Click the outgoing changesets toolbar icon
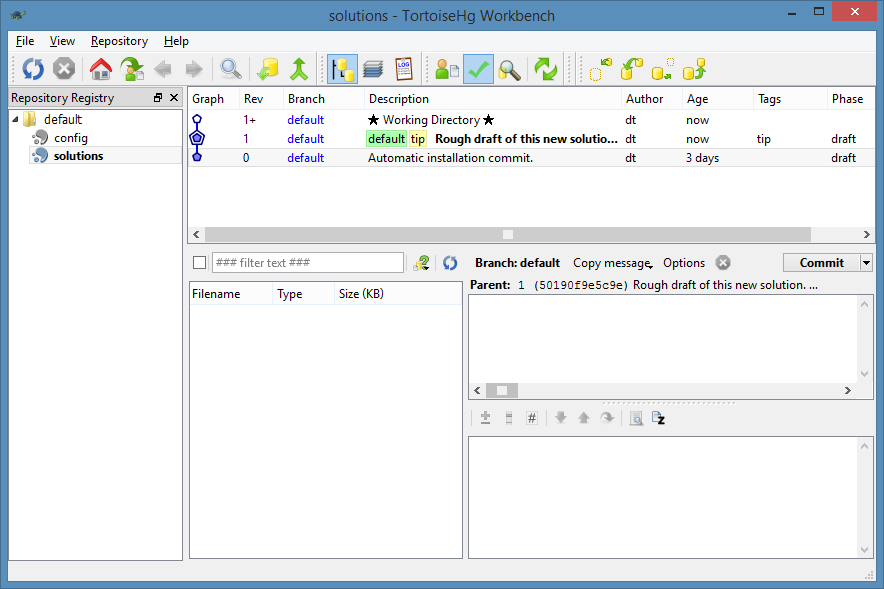The image size is (884, 589). pyautogui.click(x=662, y=69)
